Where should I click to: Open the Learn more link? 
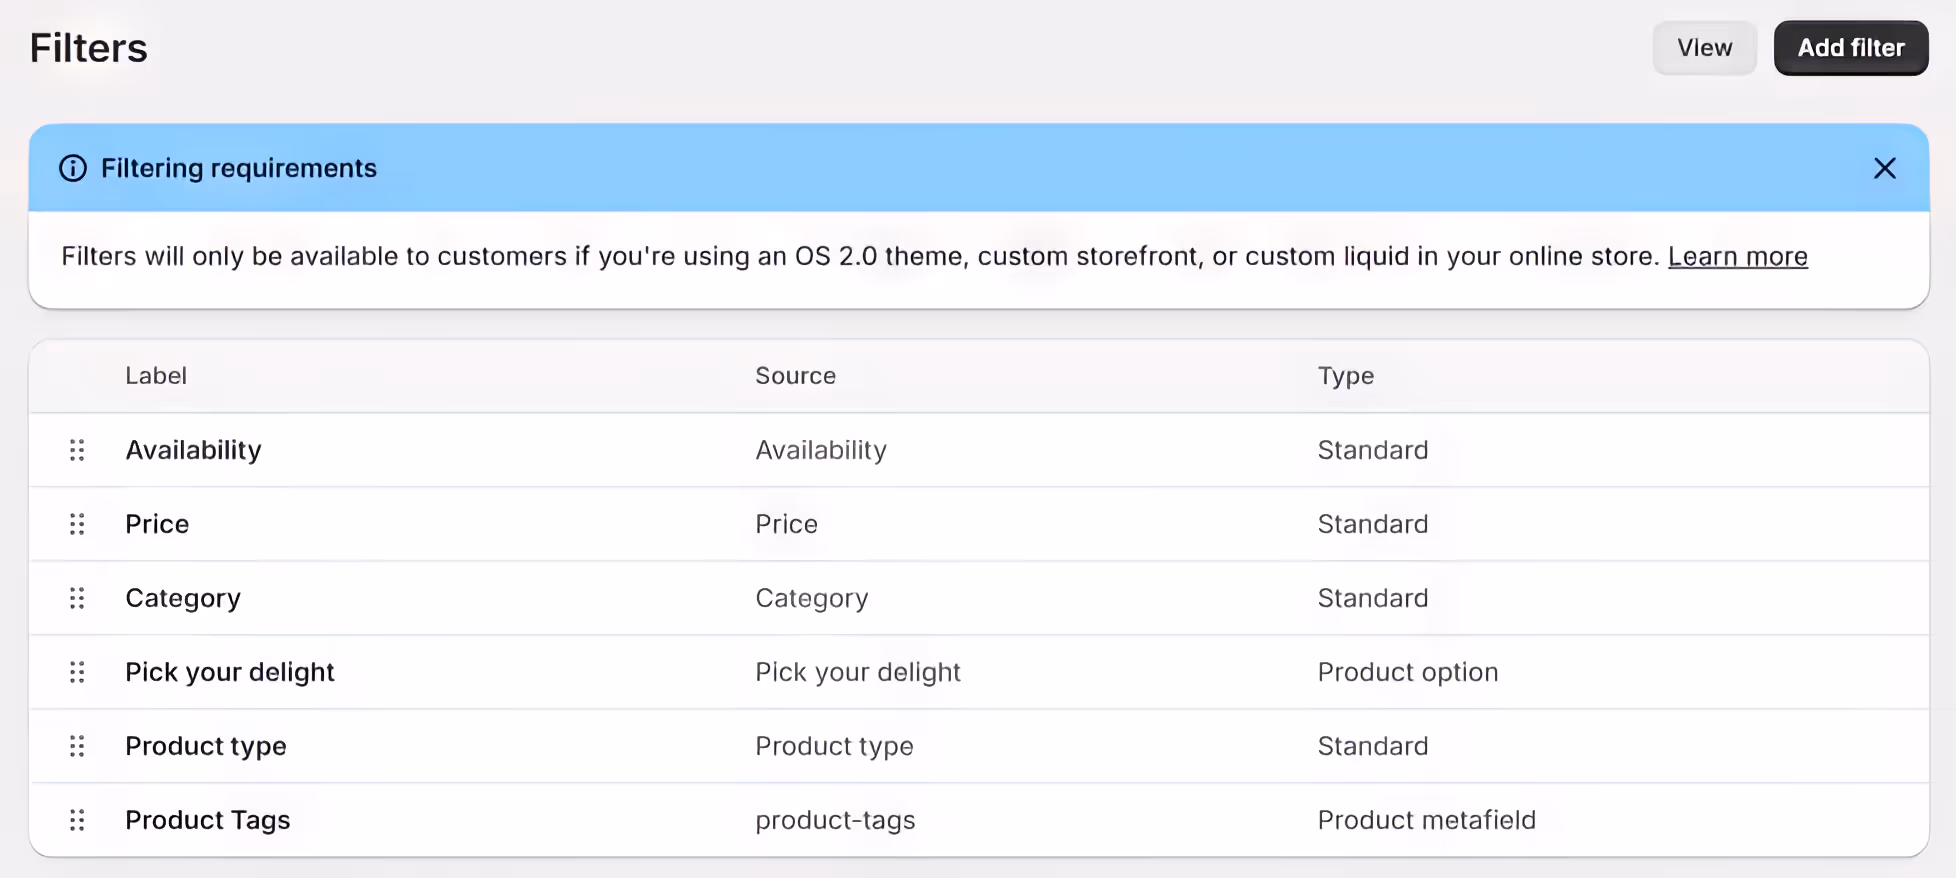[1737, 257]
